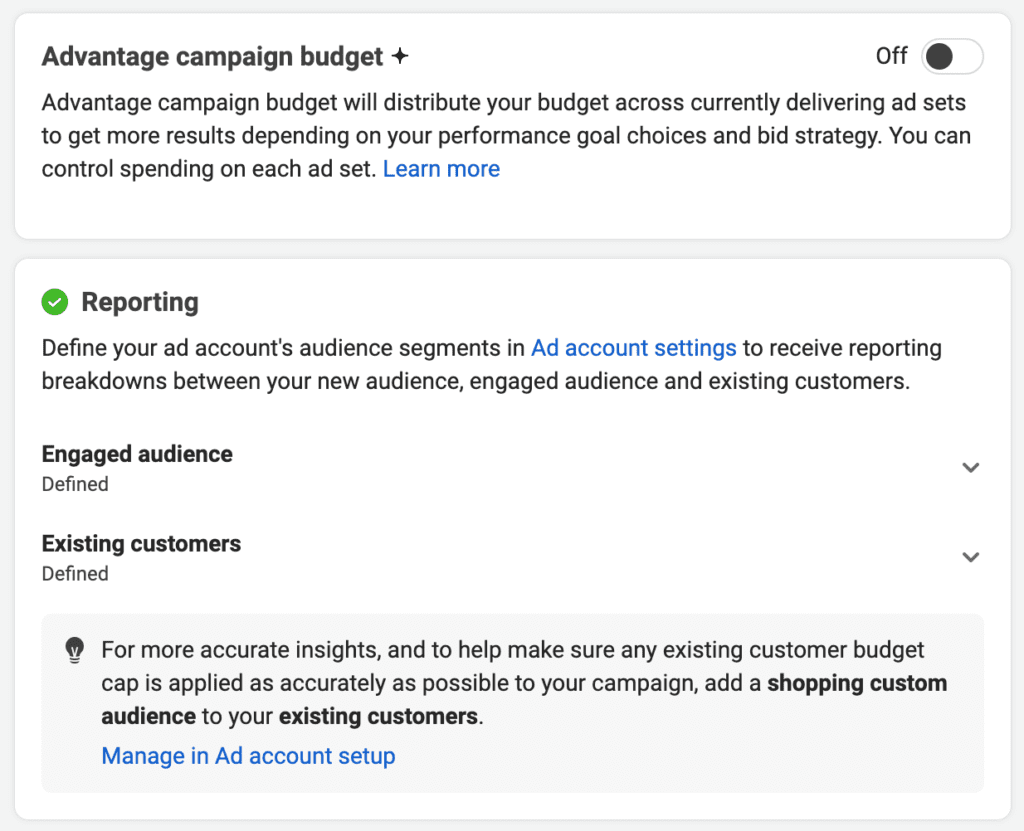Screen dimensions: 1024x831
Task: Turn on the Advantage campaign budget toggle
Action: (952, 56)
